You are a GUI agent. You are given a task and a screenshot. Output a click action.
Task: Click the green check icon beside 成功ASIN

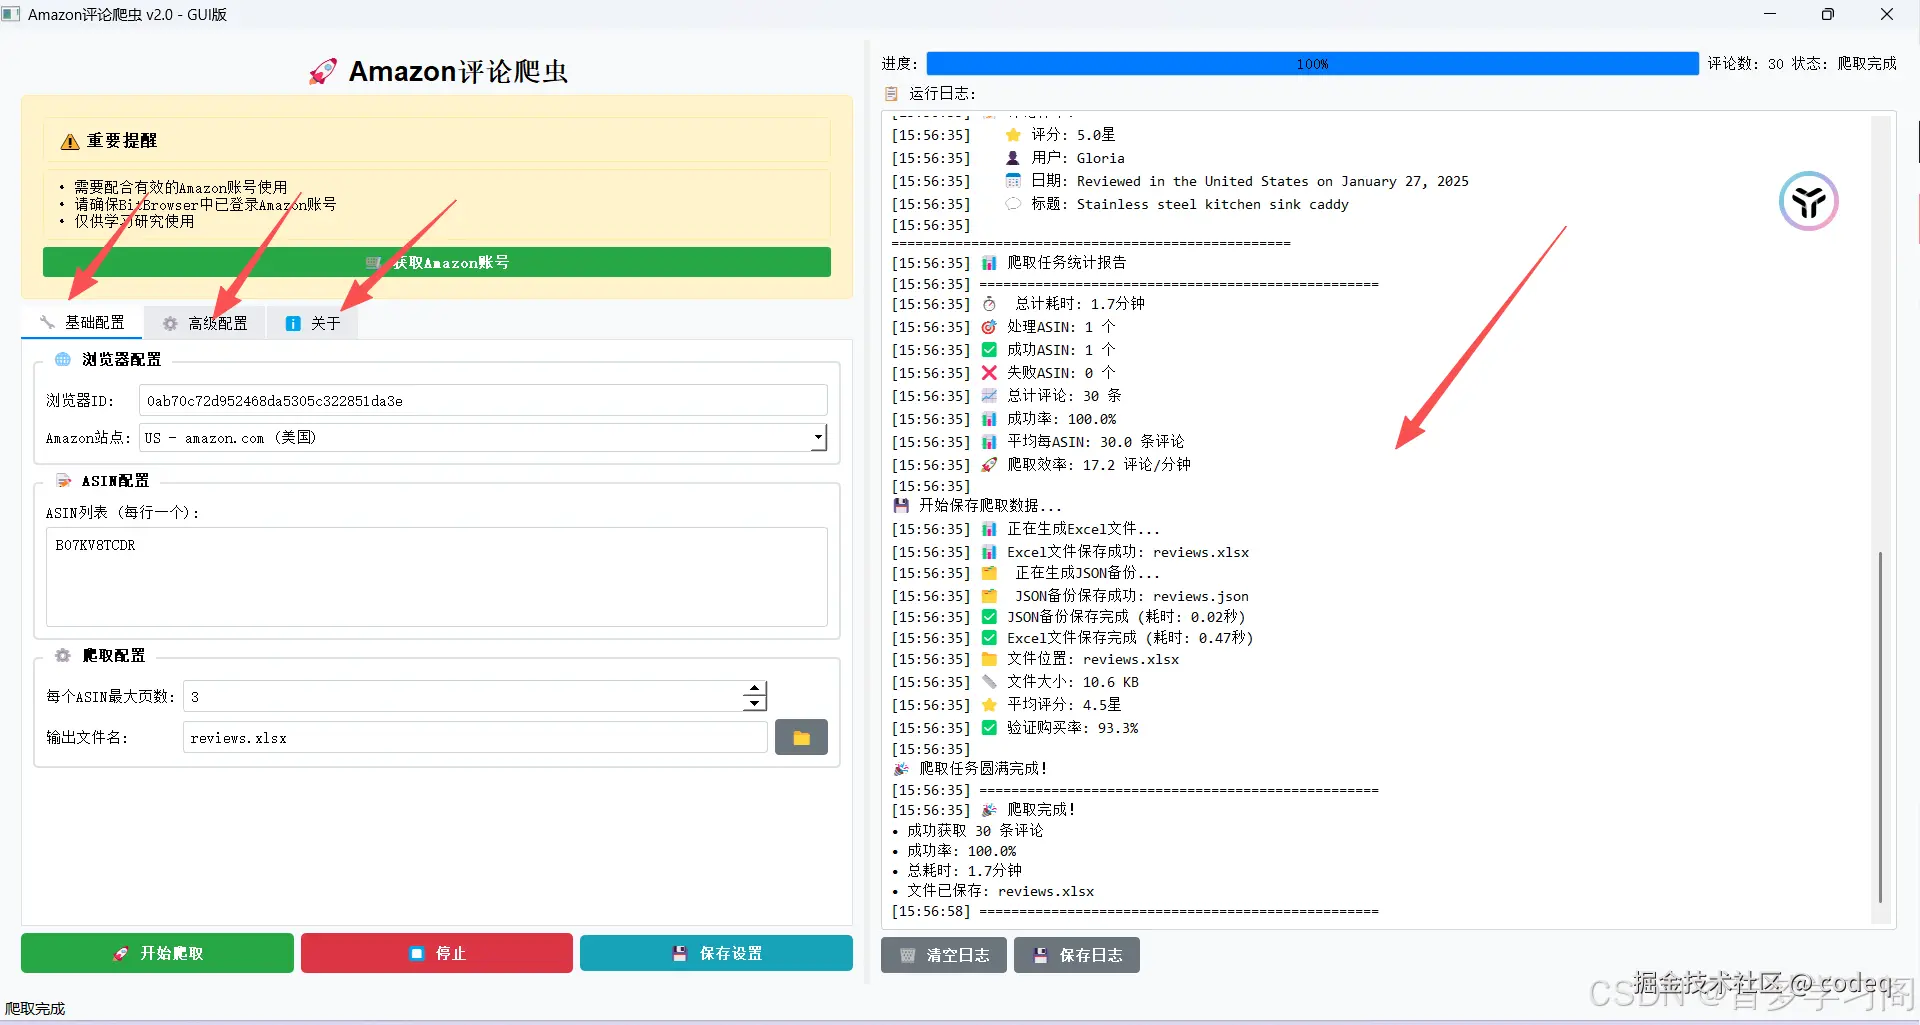tap(989, 350)
